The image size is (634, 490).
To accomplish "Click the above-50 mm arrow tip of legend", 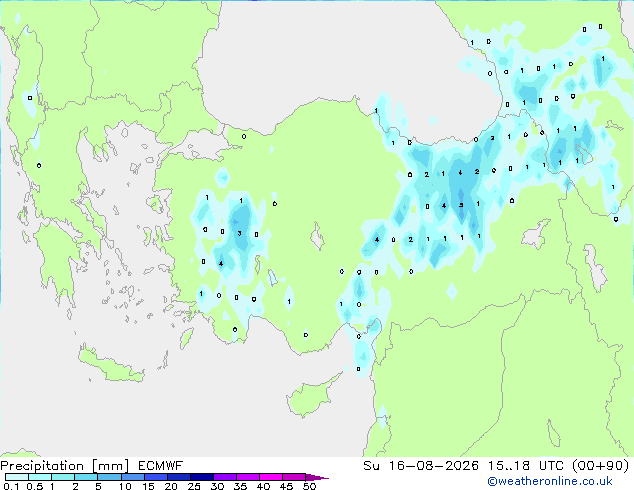I will (317, 477).
